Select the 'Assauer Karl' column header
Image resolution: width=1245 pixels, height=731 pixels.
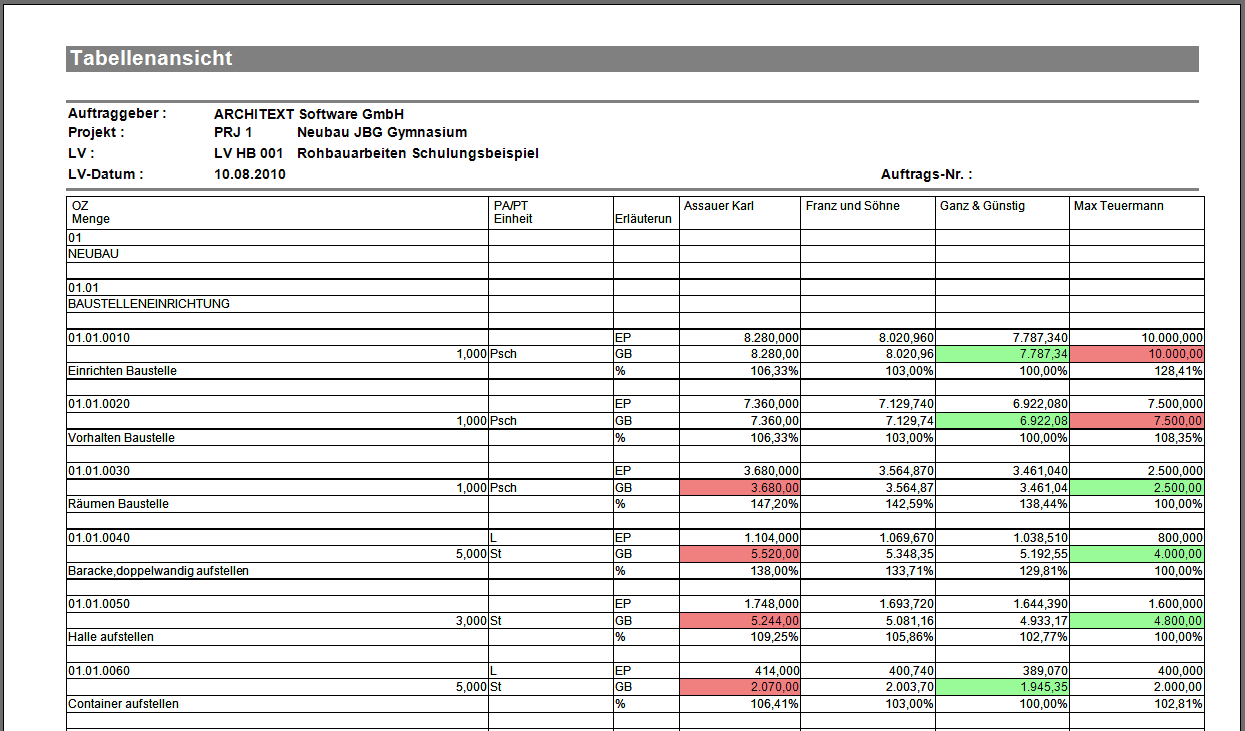tap(719, 206)
